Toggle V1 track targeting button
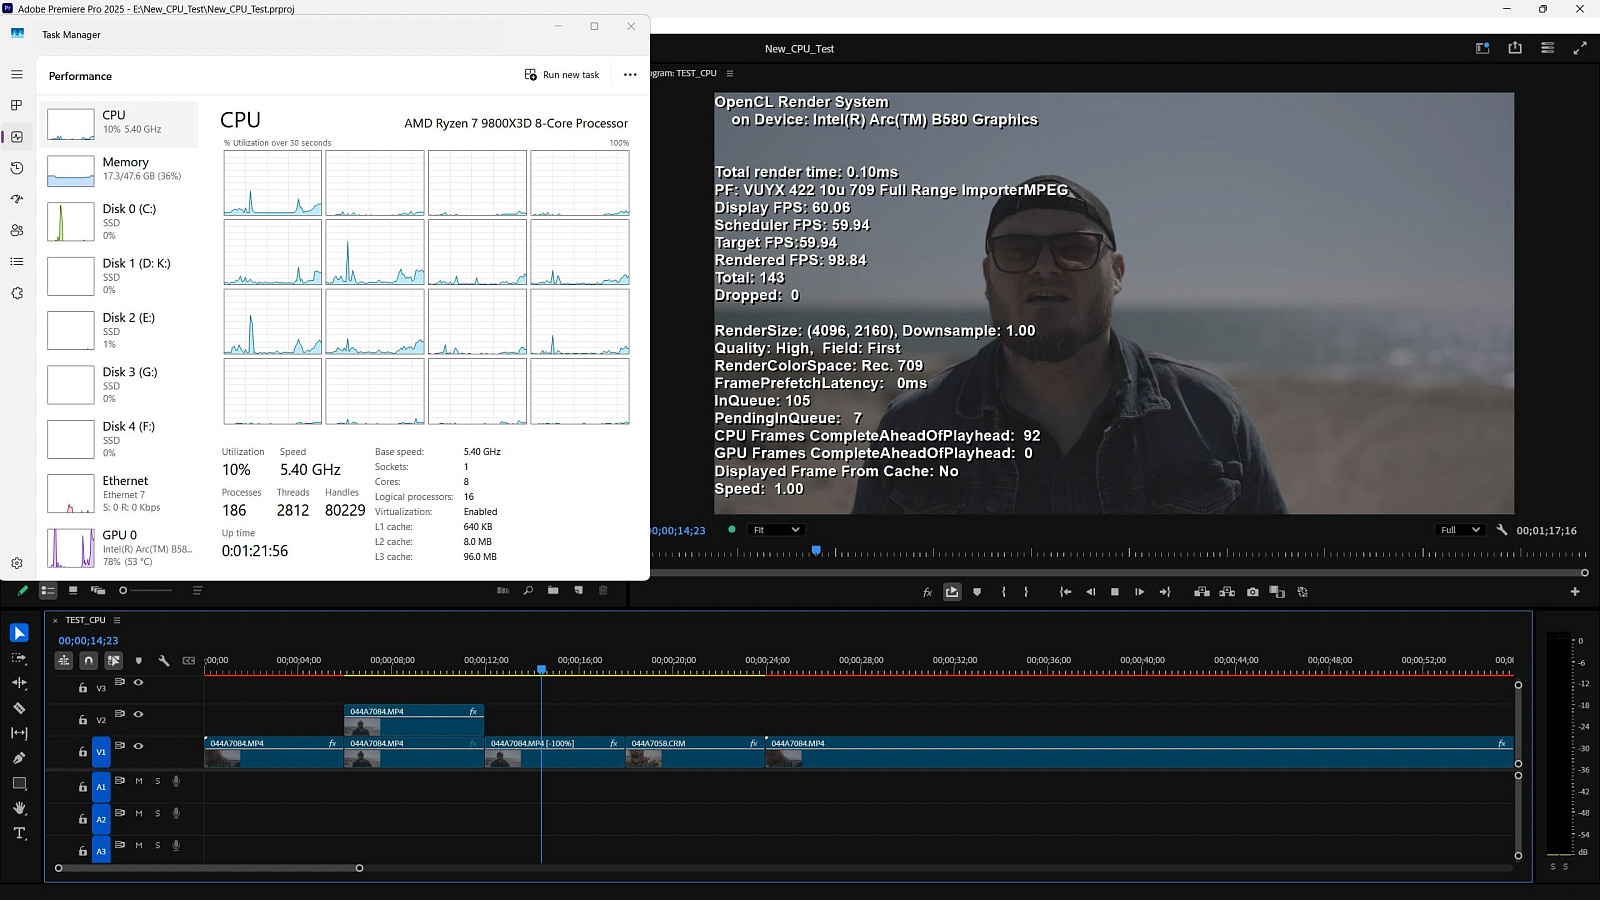 tap(101, 752)
